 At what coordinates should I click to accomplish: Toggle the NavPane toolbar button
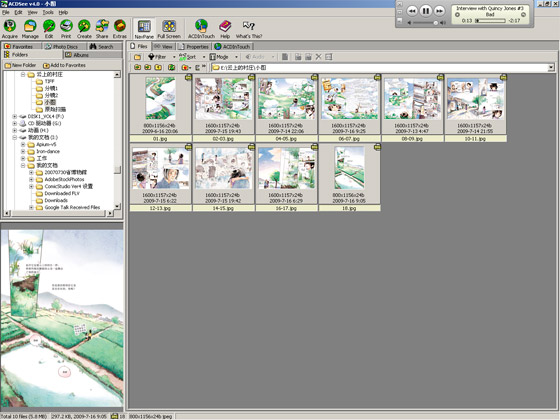point(144,29)
